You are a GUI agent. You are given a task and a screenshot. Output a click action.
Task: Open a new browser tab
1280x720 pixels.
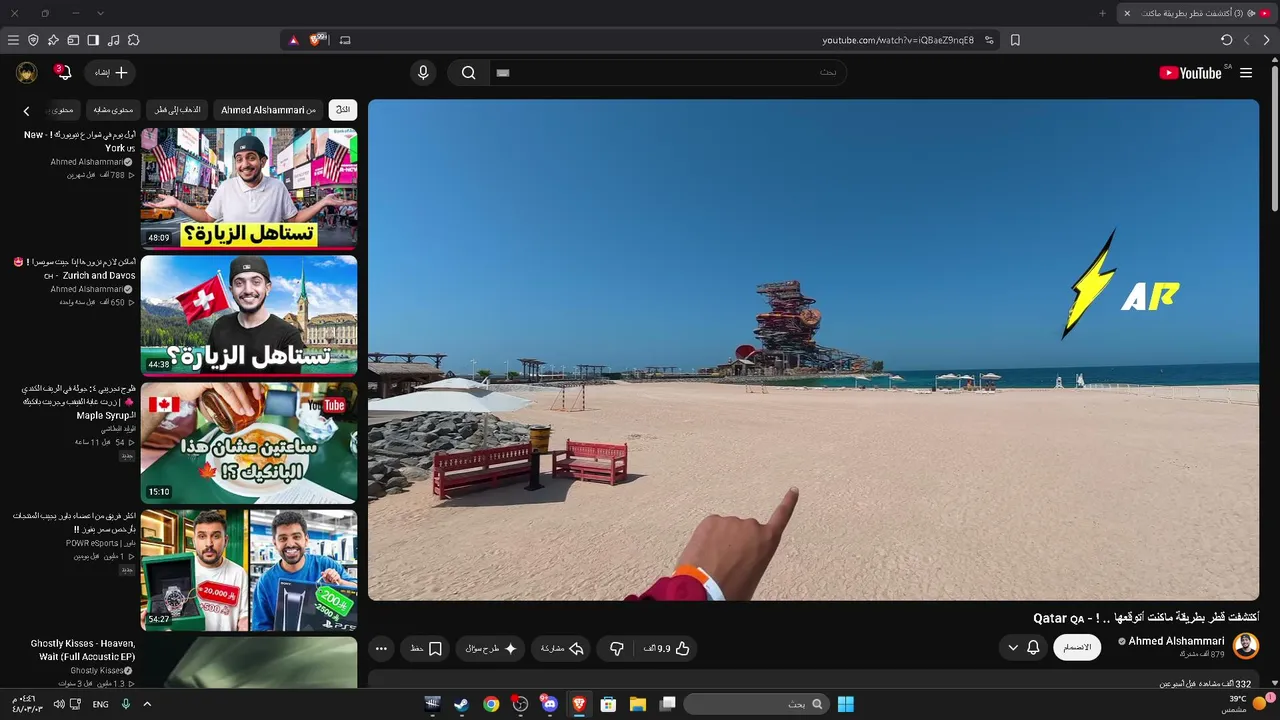point(1102,13)
